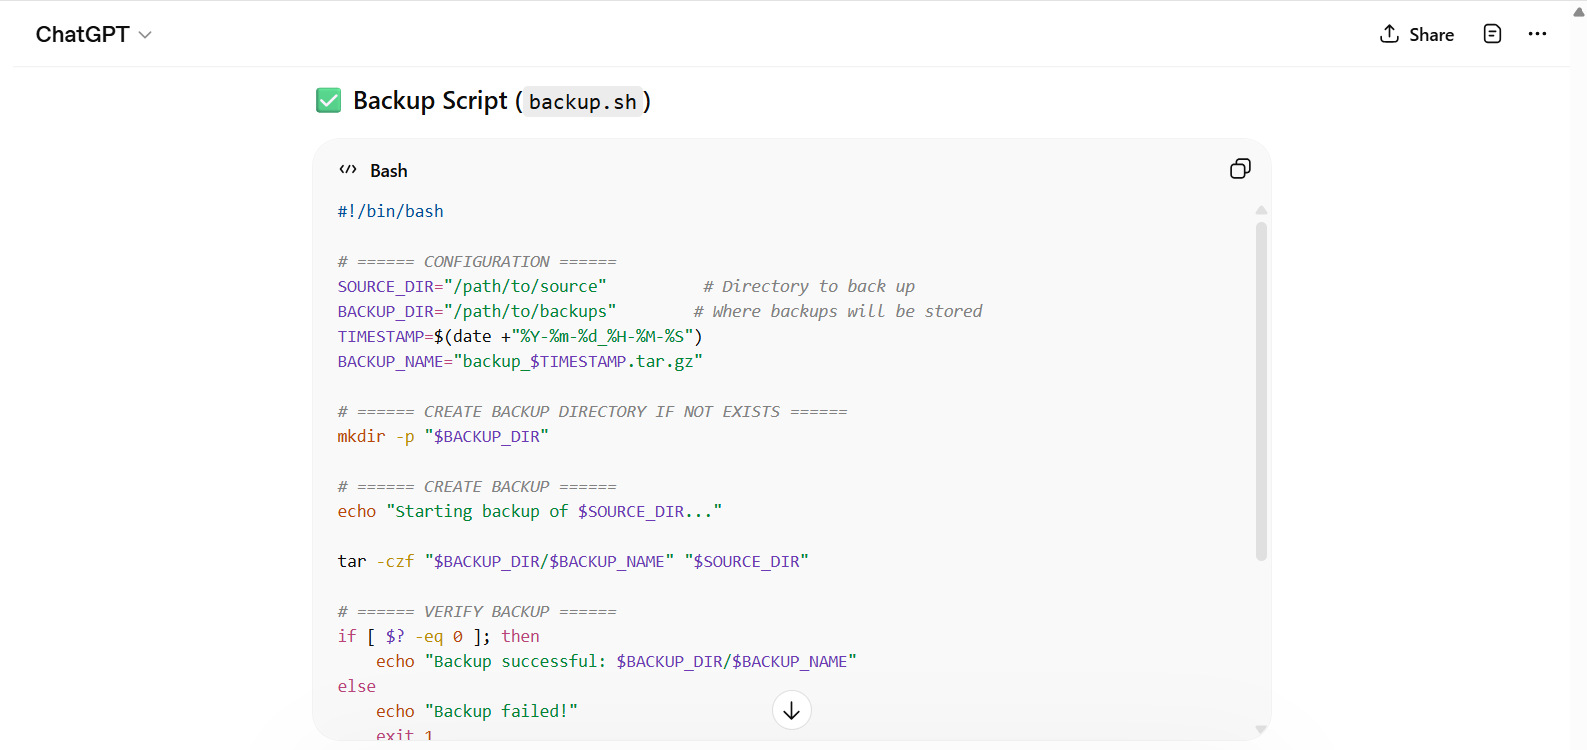The image size is (1587, 750).
Task: Click the code block's scroll up arrow
Action: click(1261, 210)
